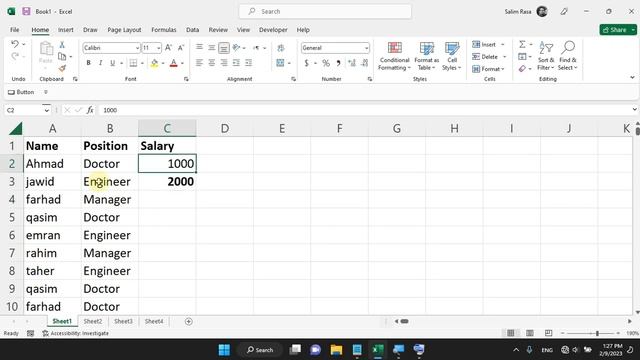Click the Button quick access item
640x360 pixels.
21,92
